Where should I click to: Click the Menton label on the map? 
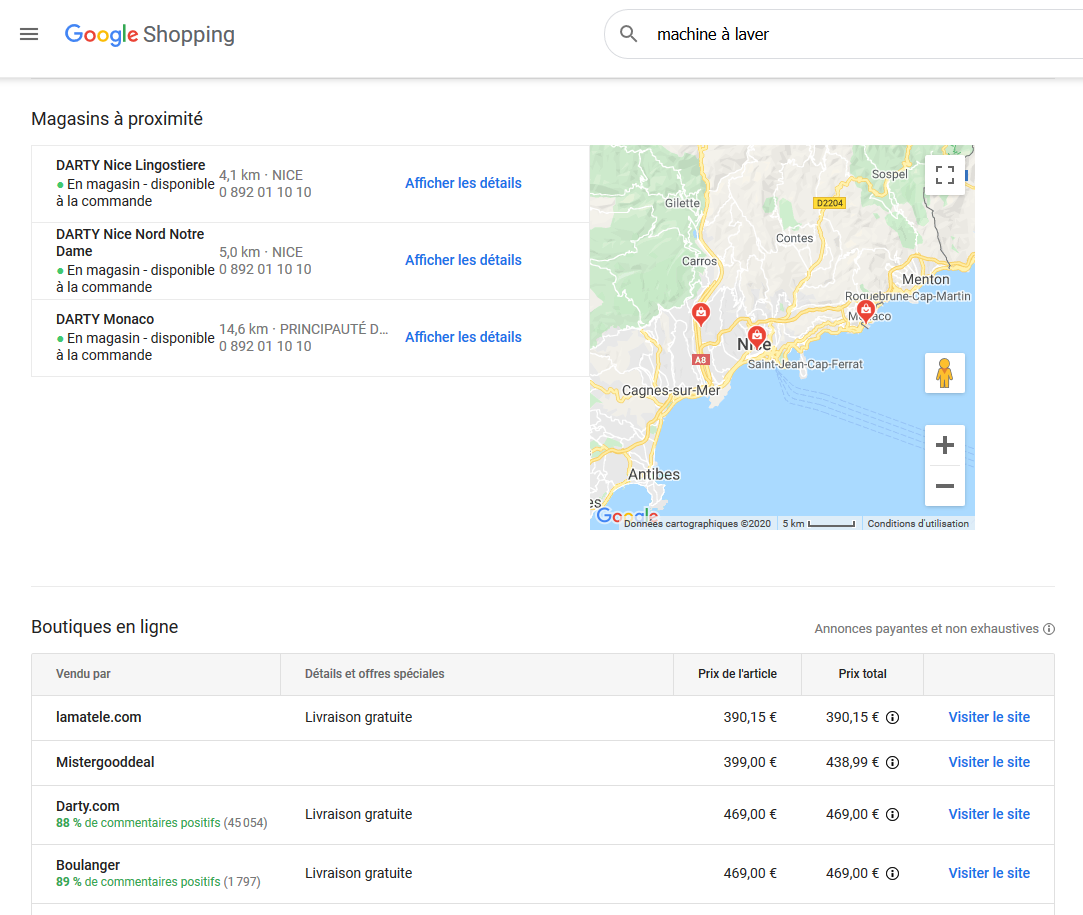926,279
